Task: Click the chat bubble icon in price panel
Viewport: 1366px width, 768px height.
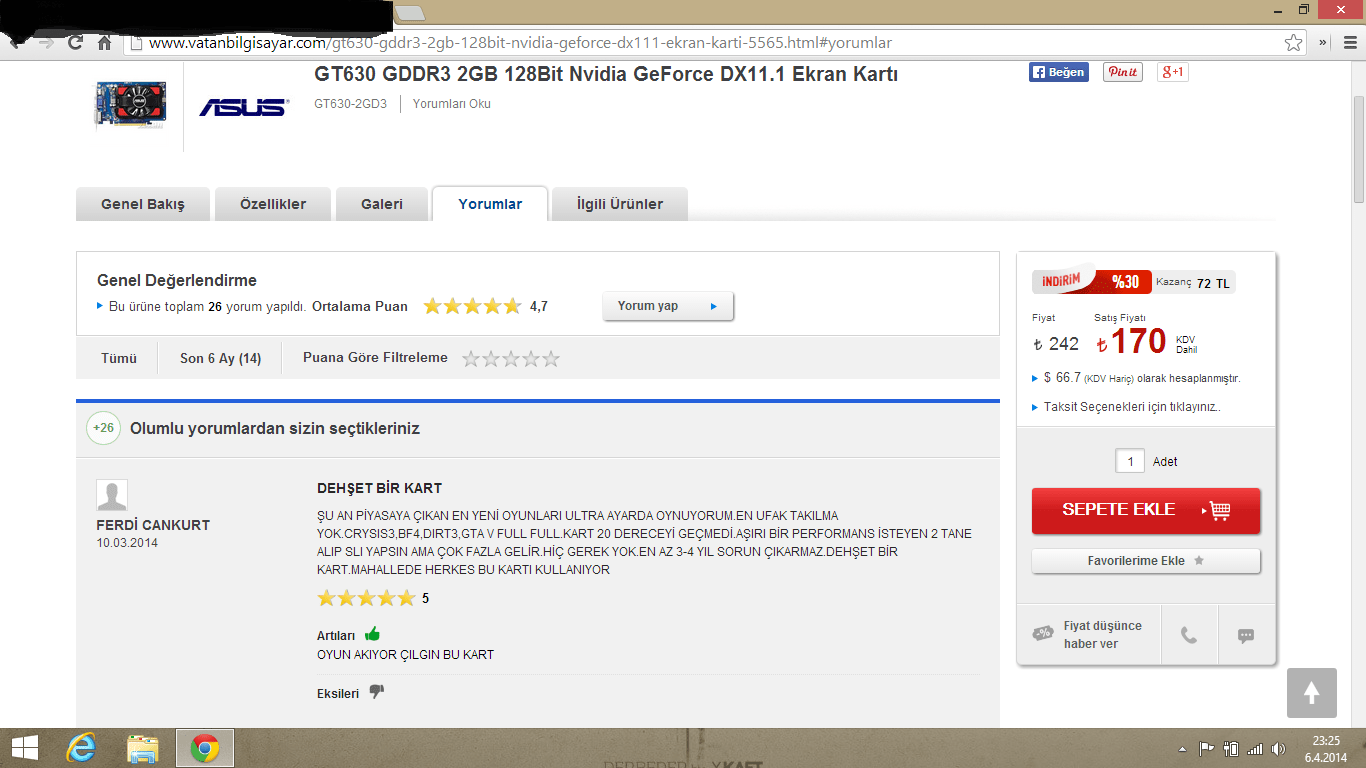Action: pos(1246,635)
